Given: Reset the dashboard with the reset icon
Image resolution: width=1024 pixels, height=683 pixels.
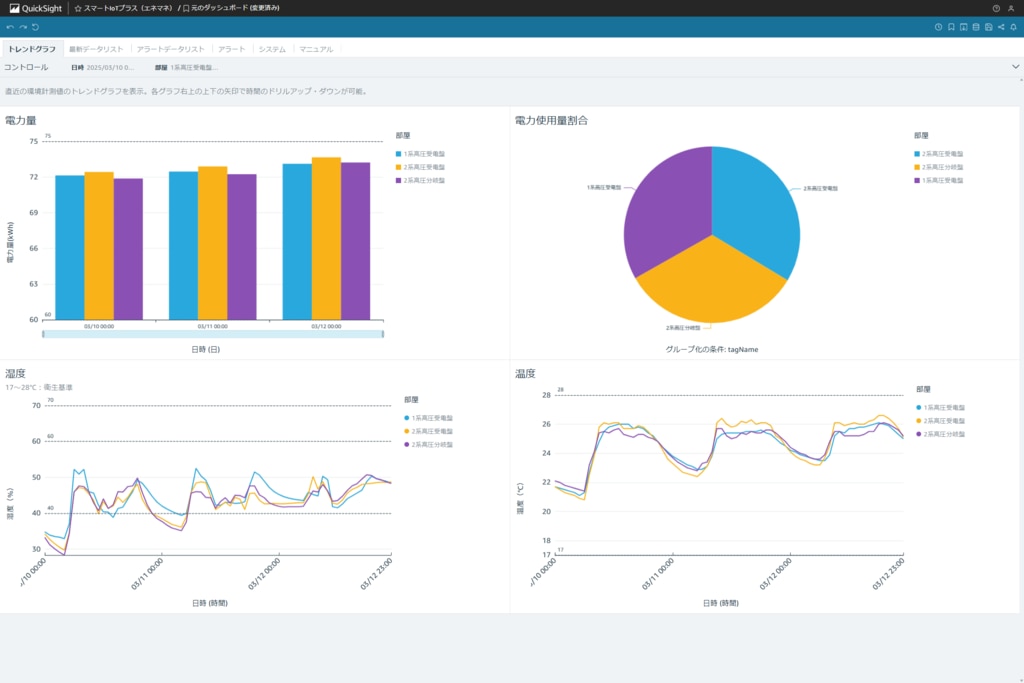Looking at the screenshot, I should [x=36, y=27].
